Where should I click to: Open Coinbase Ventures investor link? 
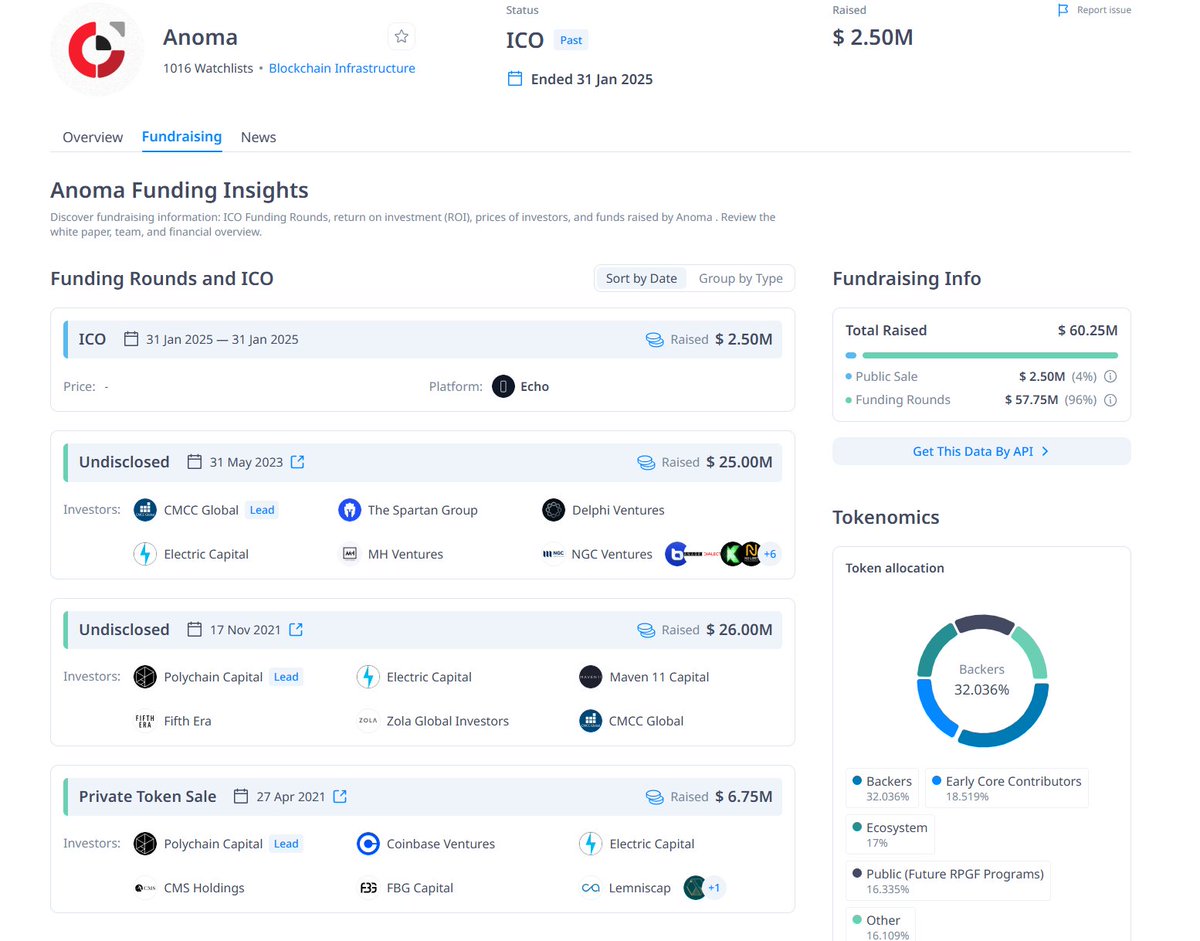click(441, 844)
